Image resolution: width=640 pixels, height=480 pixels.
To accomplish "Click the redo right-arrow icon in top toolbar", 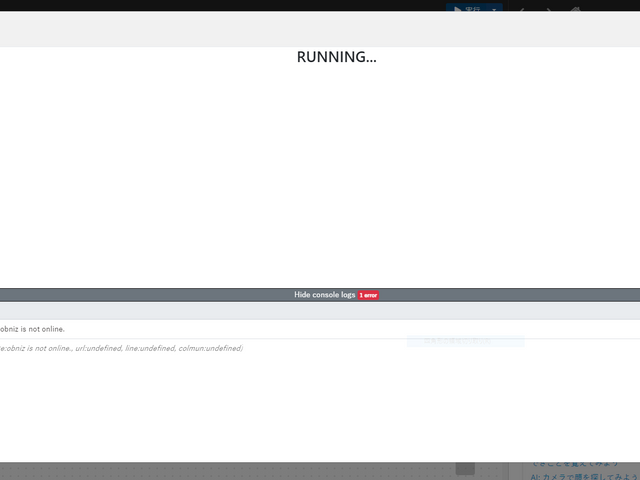I will [548, 10].
